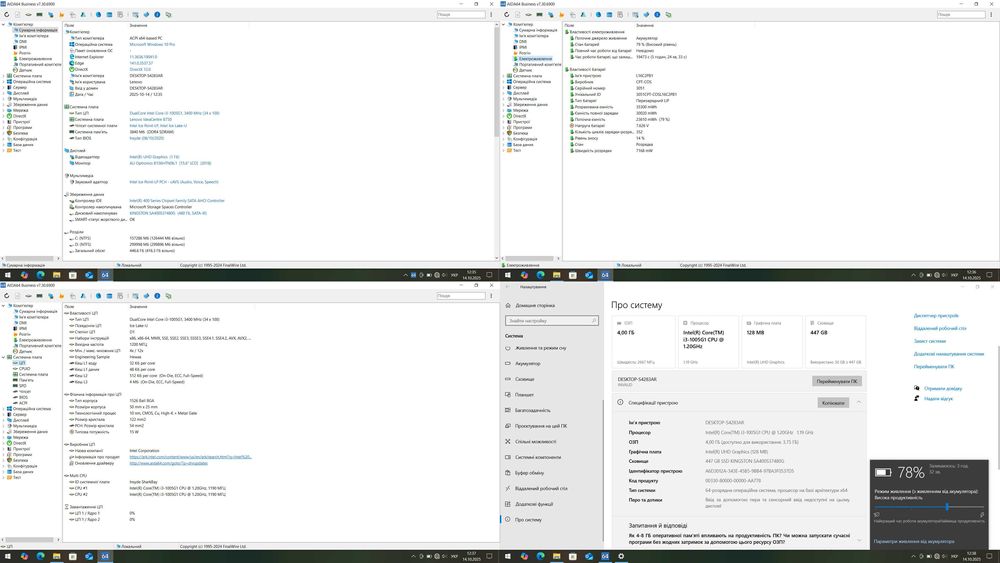
Task: Open Edge from taskbar under power-management AIDA64 window
Action: tap(540, 275)
